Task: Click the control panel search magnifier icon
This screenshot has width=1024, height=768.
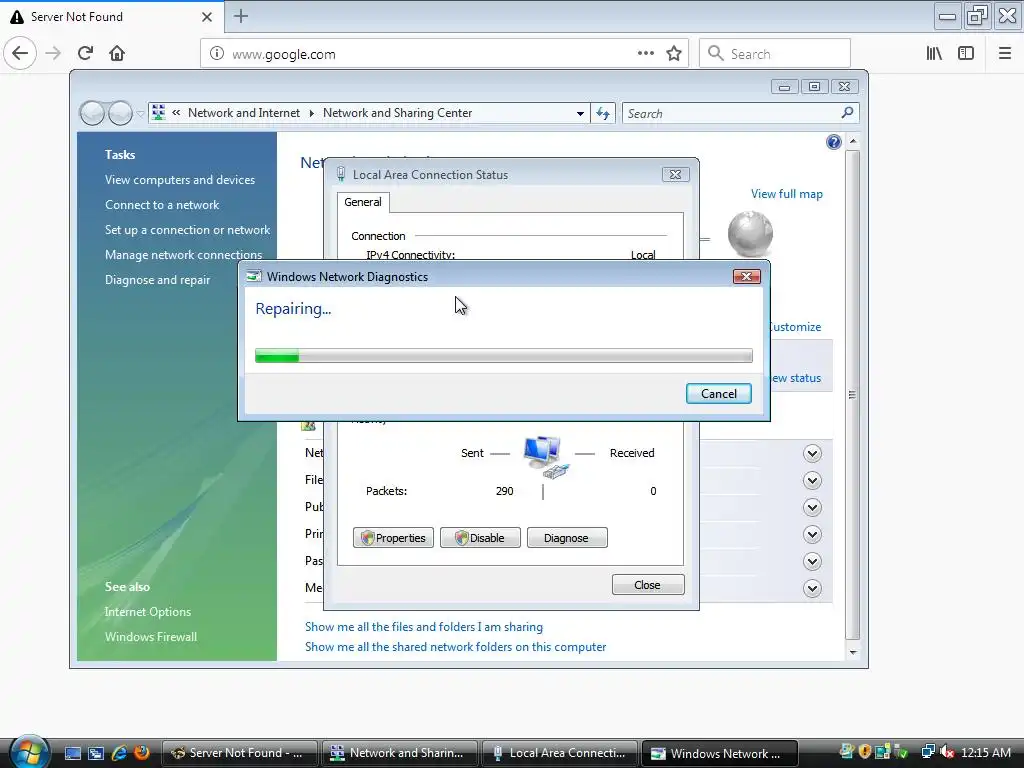Action: (x=848, y=113)
